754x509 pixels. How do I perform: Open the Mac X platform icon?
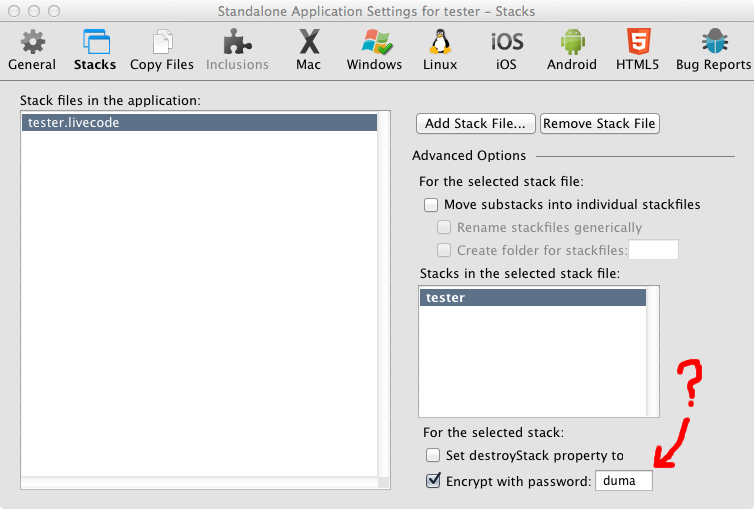pos(309,42)
